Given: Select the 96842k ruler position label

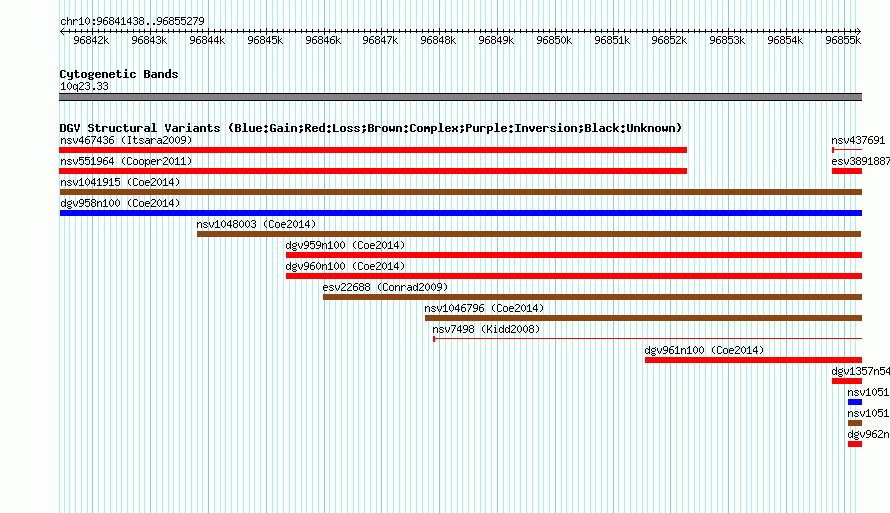Looking at the screenshot, I should pos(91,40).
